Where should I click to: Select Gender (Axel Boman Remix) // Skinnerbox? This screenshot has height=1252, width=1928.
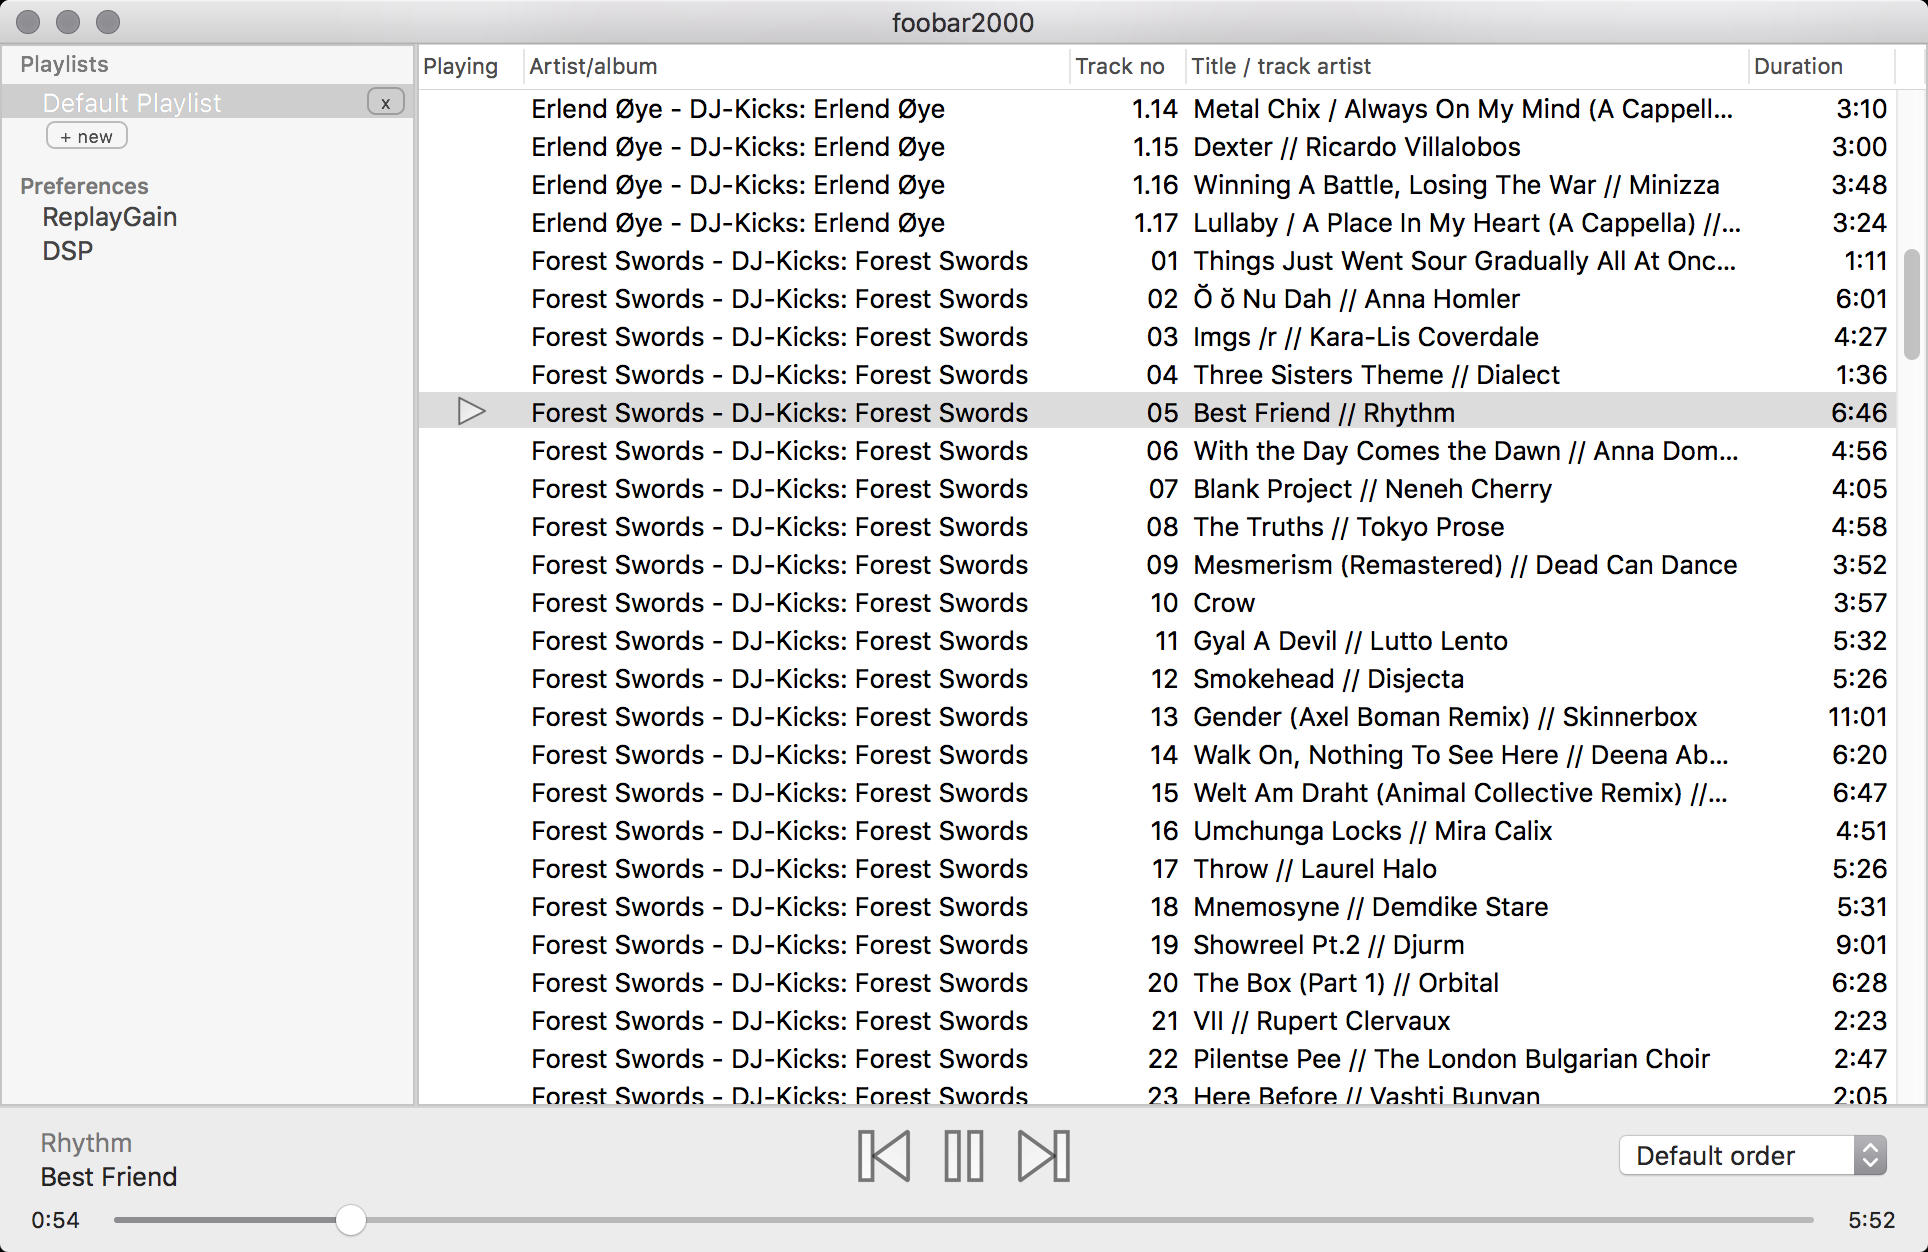pos(1157,716)
